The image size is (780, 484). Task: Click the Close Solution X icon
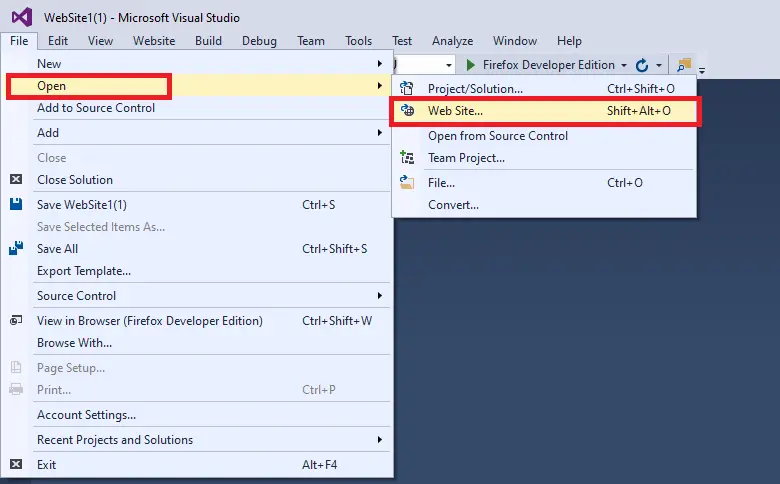[16, 179]
